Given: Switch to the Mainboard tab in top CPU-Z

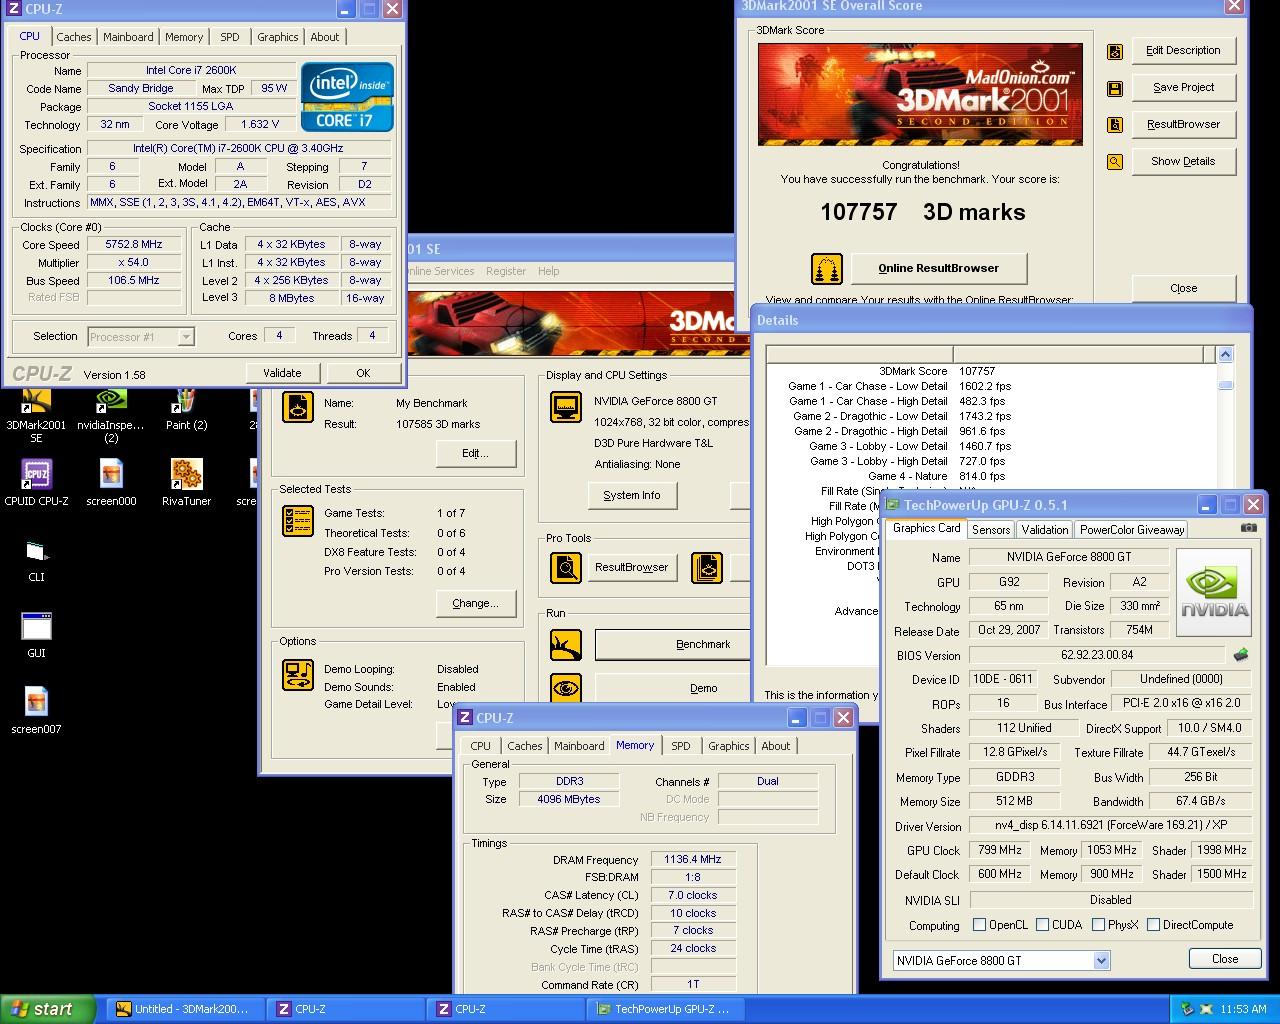Looking at the screenshot, I should coord(129,37).
